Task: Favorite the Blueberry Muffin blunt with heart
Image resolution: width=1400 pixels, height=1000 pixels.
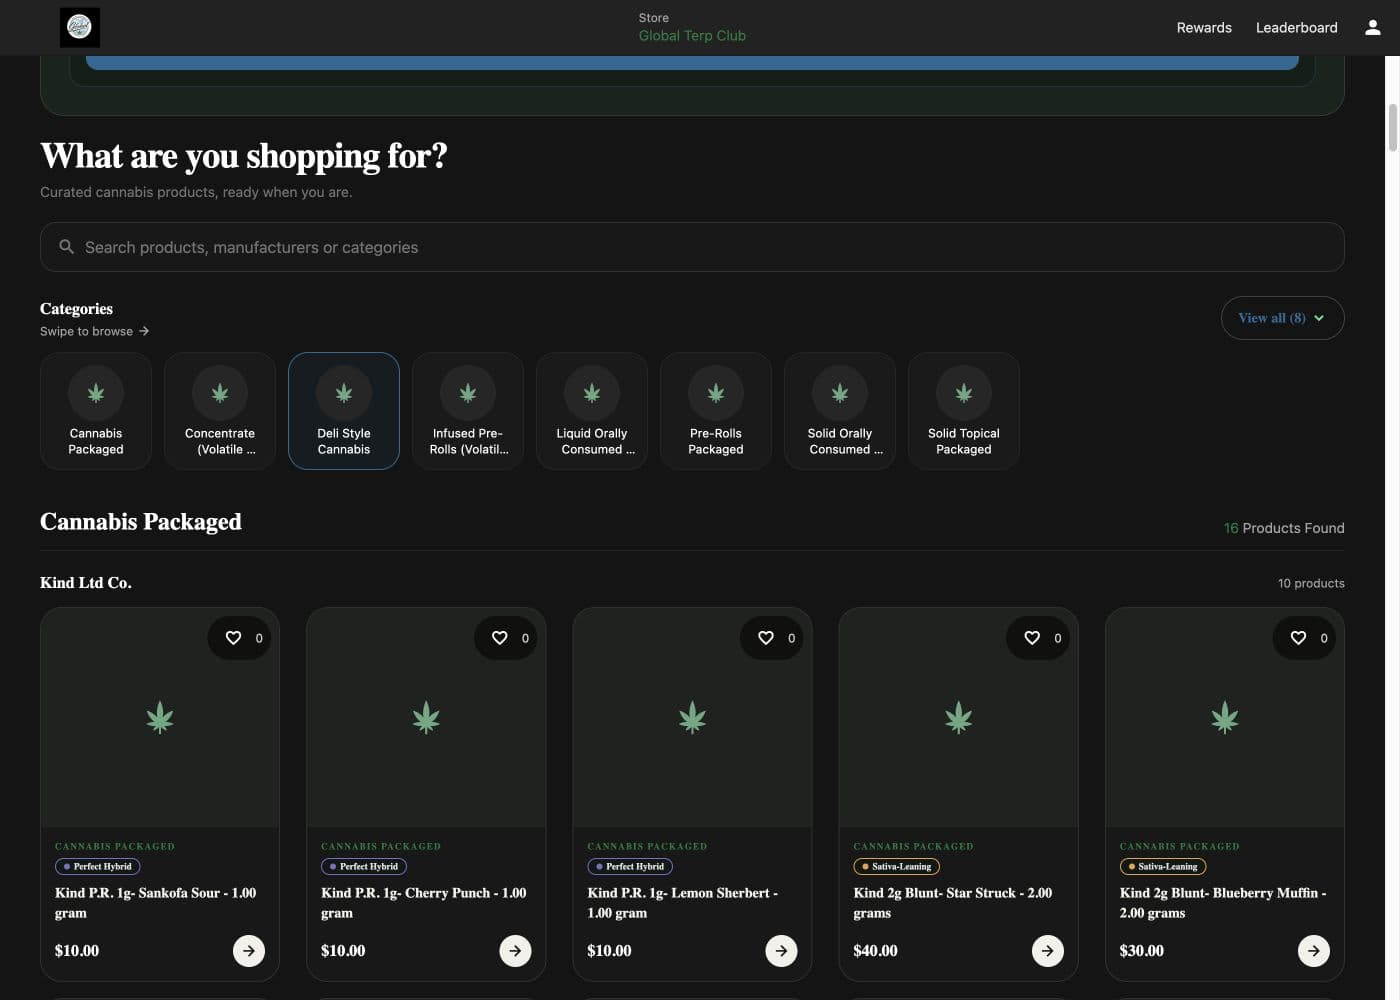Action: coord(1298,638)
